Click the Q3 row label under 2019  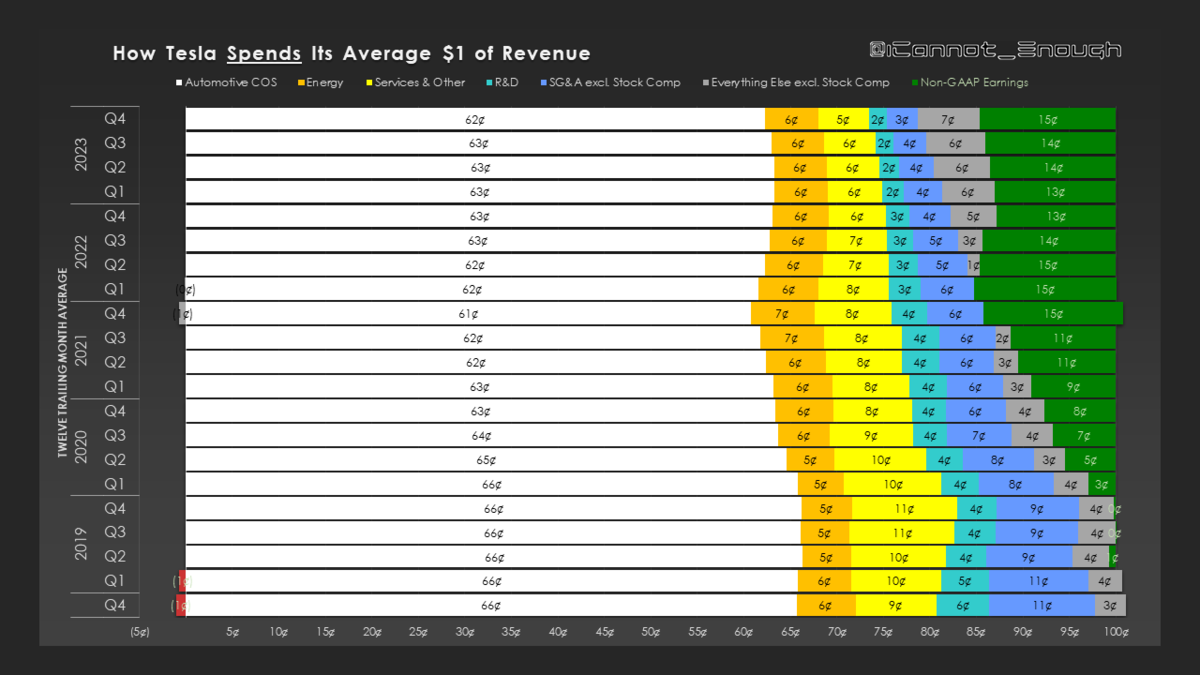click(x=115, y=533)
